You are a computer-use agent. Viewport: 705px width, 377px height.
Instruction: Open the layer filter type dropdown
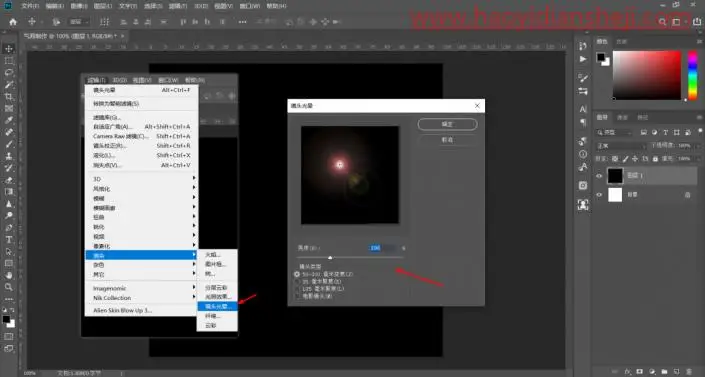[x=615, y=132]
